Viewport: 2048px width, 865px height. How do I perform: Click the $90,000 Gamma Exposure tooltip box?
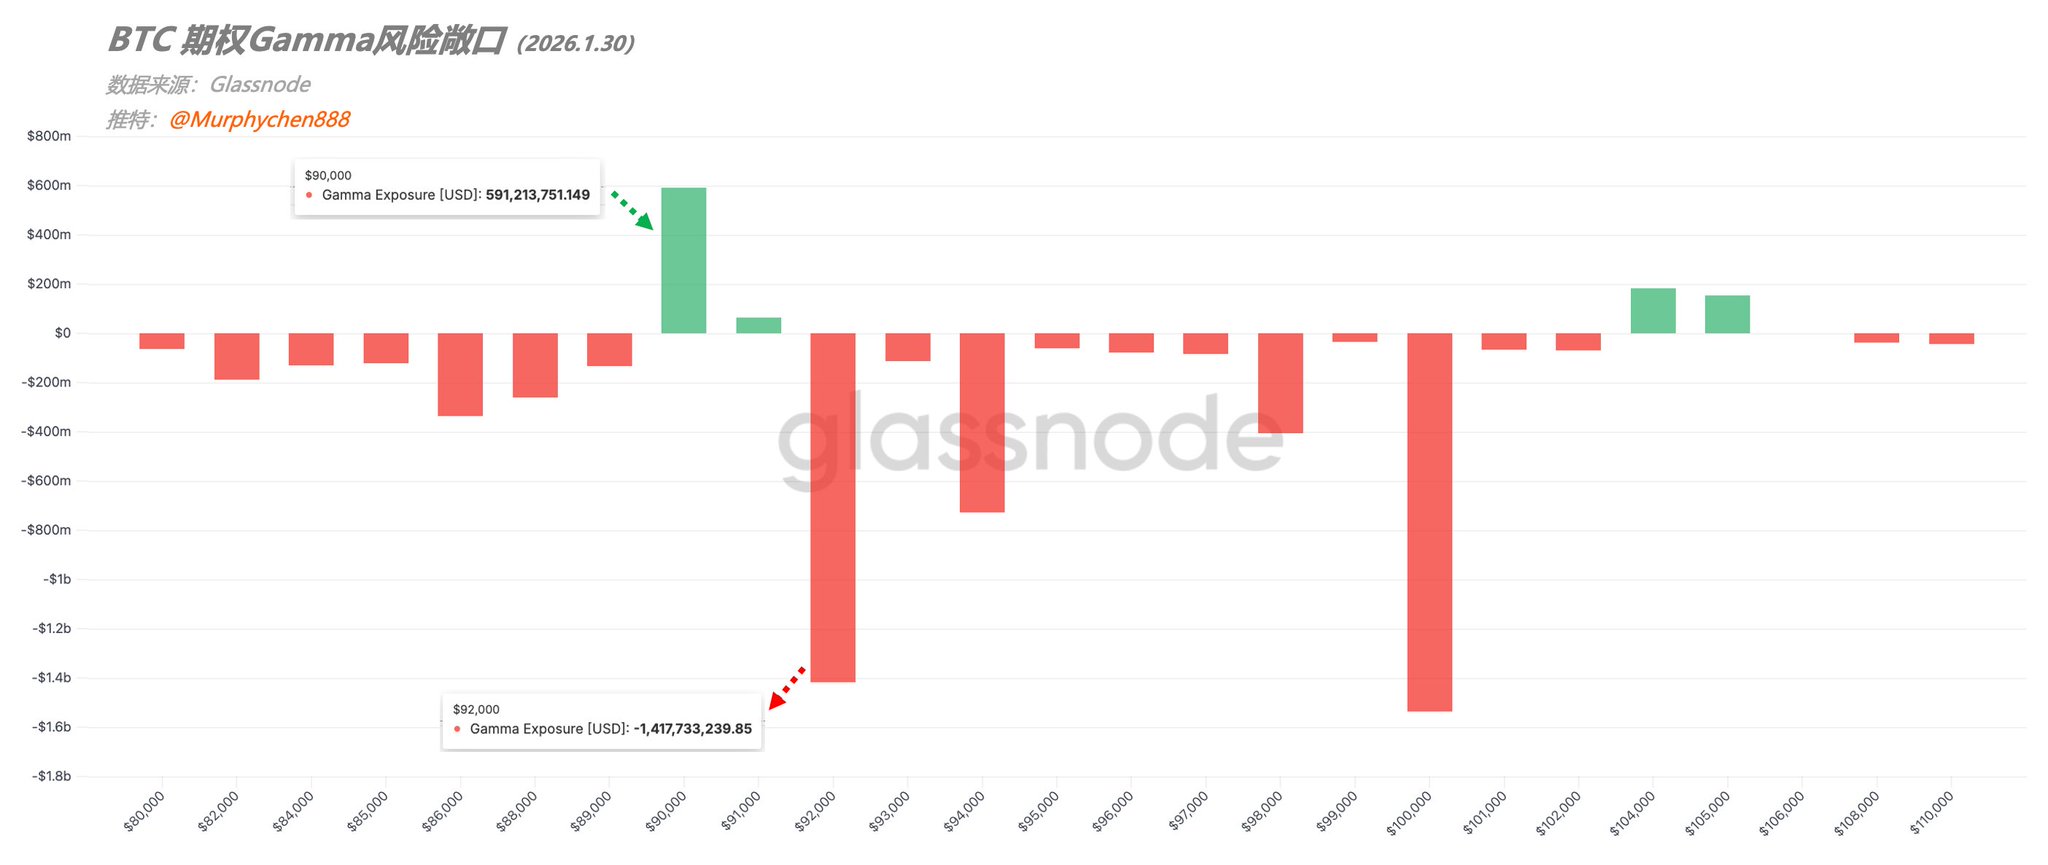[447, 186]
